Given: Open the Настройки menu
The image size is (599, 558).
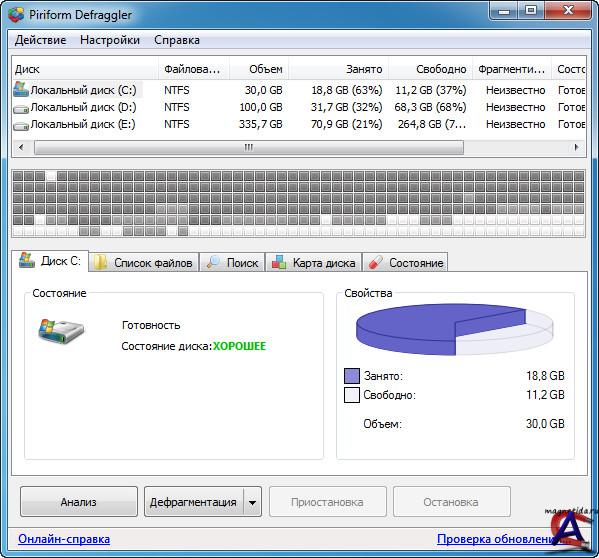Looking at the screenshot, I should point(110,40).
